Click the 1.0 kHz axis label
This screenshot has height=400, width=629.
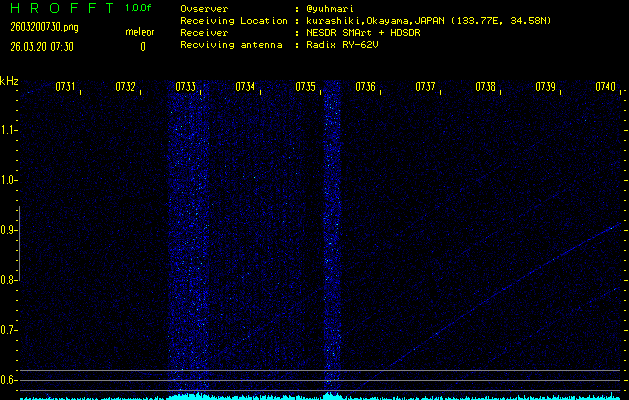pyautogui.click(x=7, y=181)
